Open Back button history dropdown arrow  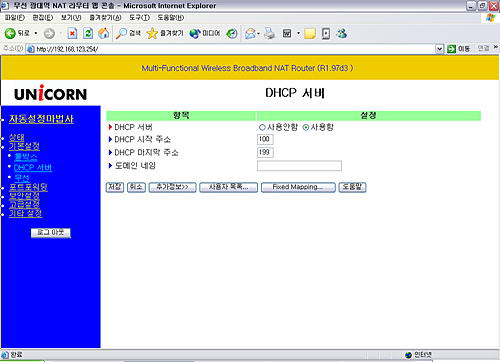[36, 33]
